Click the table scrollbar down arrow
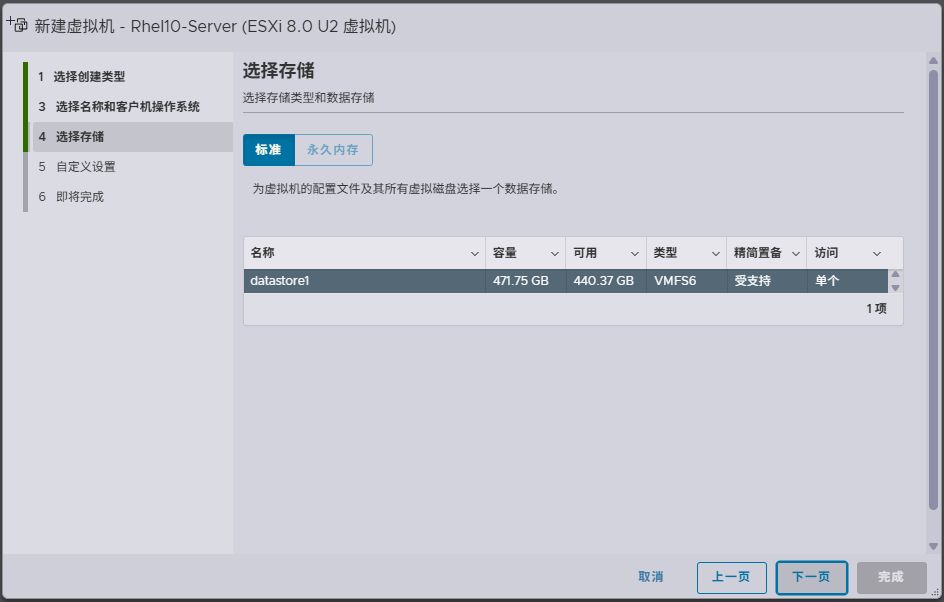Image resolution: width=944 pixels, height=602 pixels. click(895, 288)
